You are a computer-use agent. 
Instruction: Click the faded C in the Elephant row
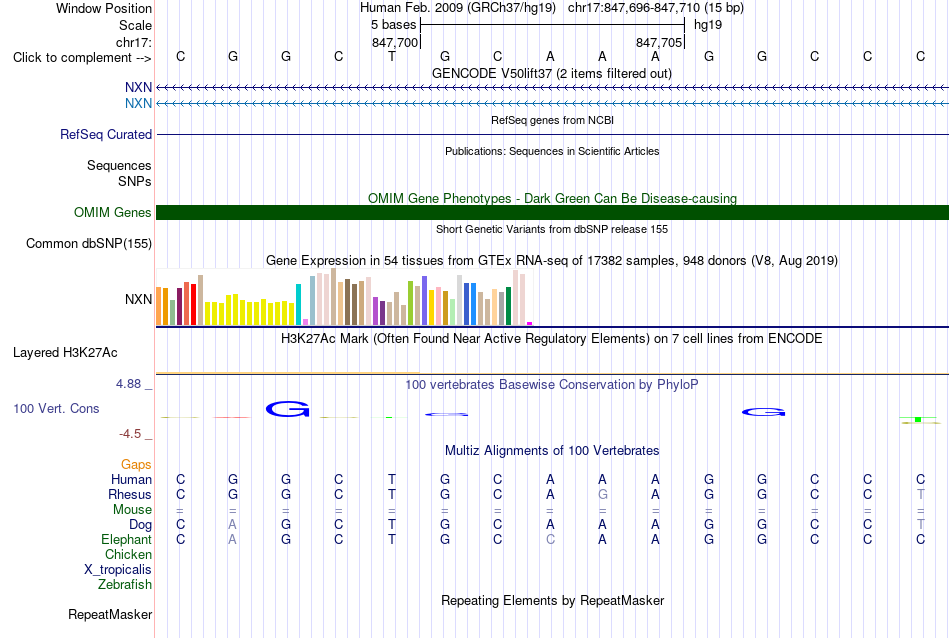(550, 539)
